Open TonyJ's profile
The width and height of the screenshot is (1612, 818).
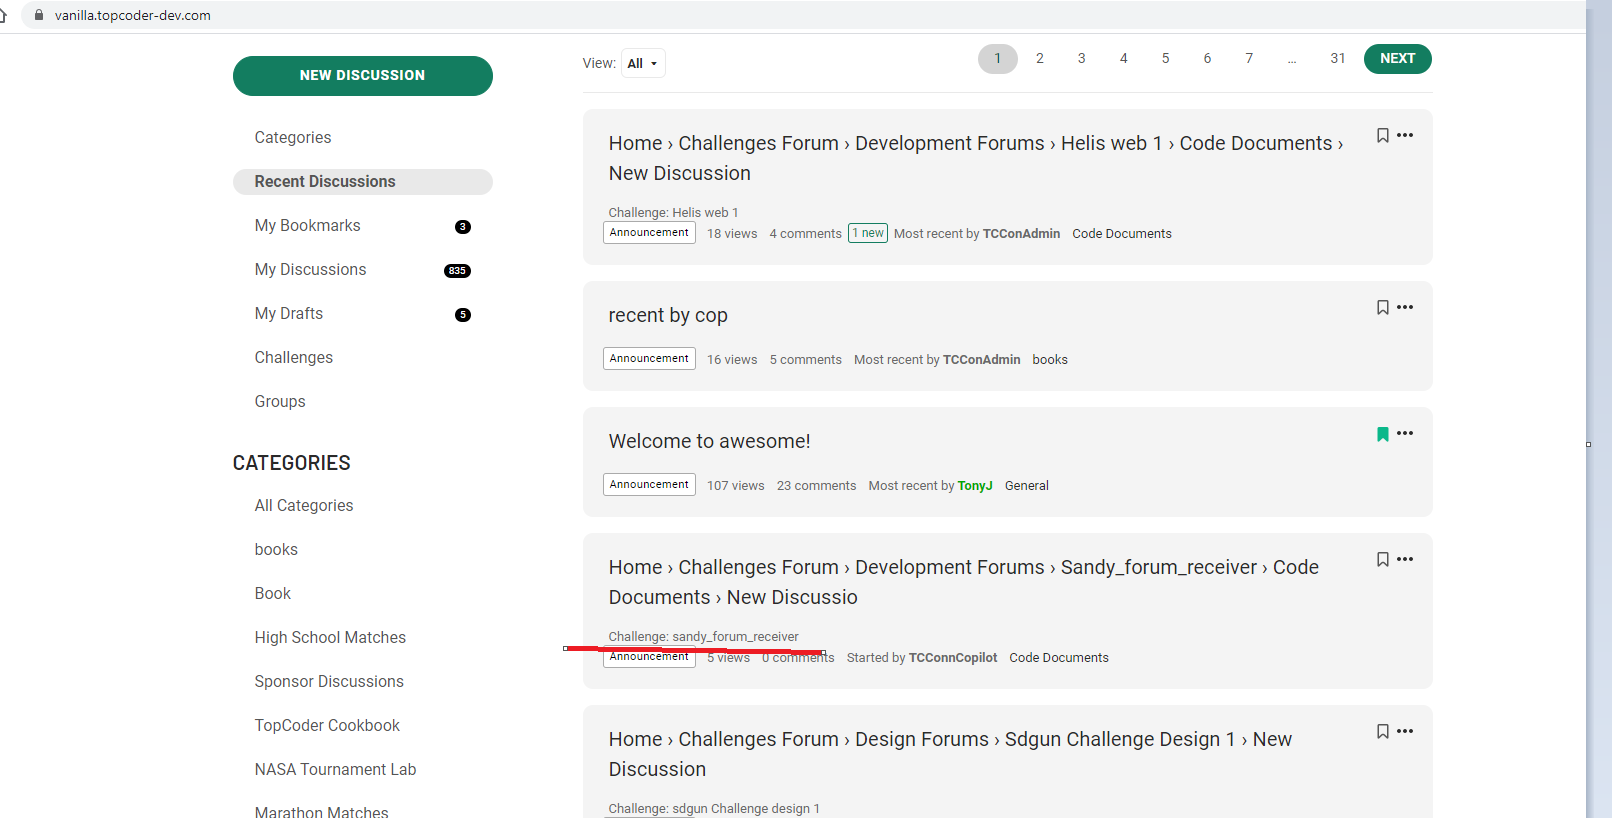point(975,485)
